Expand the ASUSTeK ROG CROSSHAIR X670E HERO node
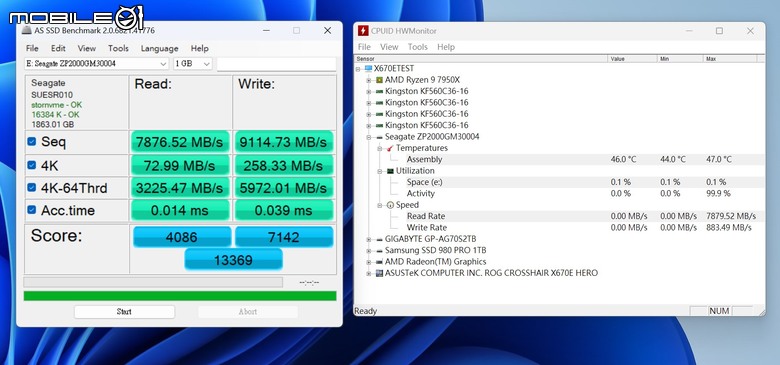Viewport: 780px width, 365px height. coord(369,274)
